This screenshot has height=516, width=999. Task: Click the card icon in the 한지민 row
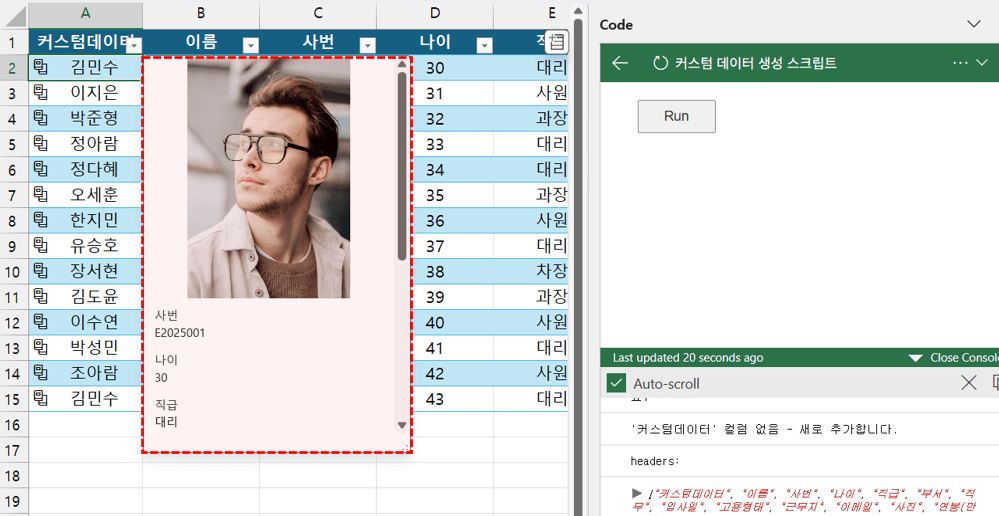41,220
